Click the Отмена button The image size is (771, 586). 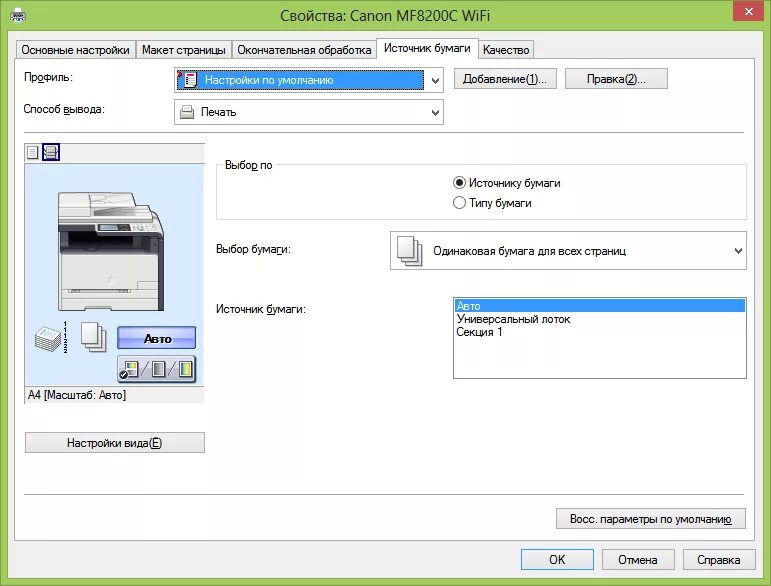[x=638, y=560]
